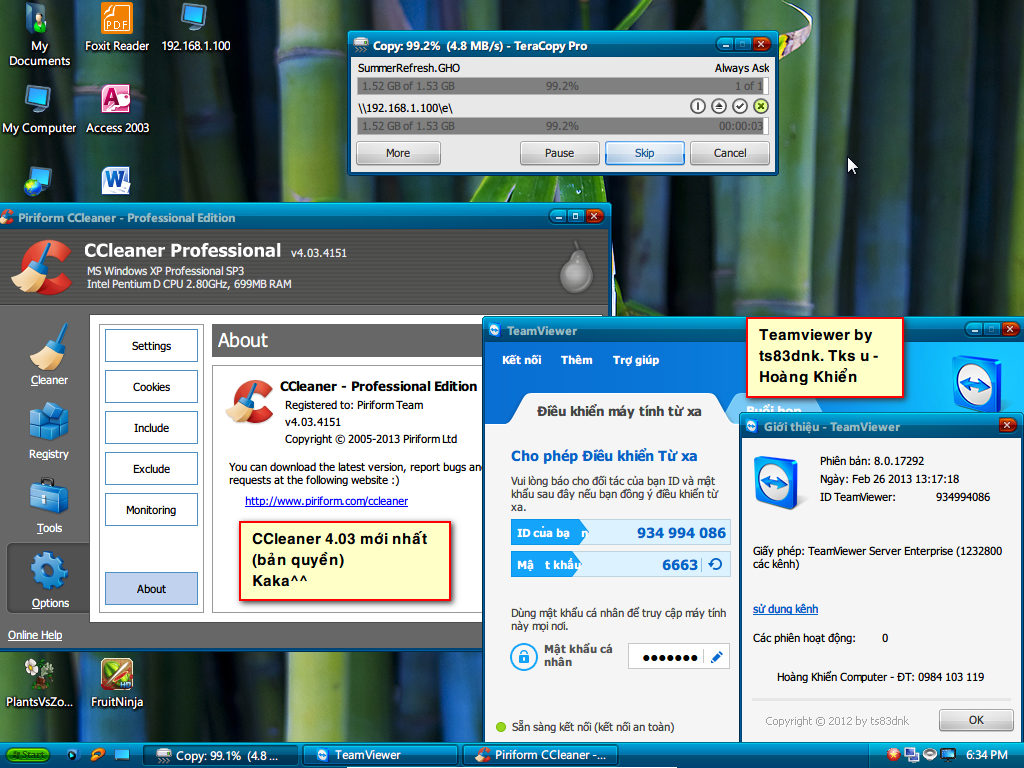Click the pear icon in the CCleaner header
1024x768 pixels.
click(576, 268)
